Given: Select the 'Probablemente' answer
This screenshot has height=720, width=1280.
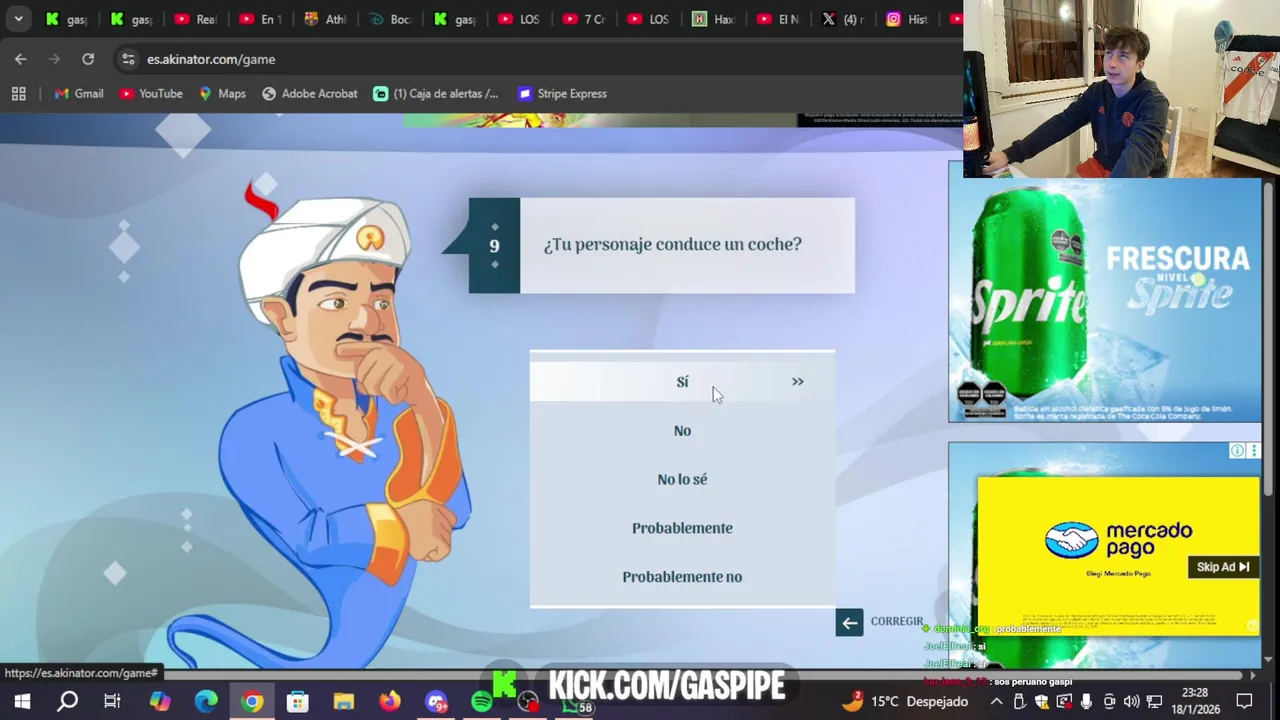Looking at the screenshot, I should tap(682, 528).
